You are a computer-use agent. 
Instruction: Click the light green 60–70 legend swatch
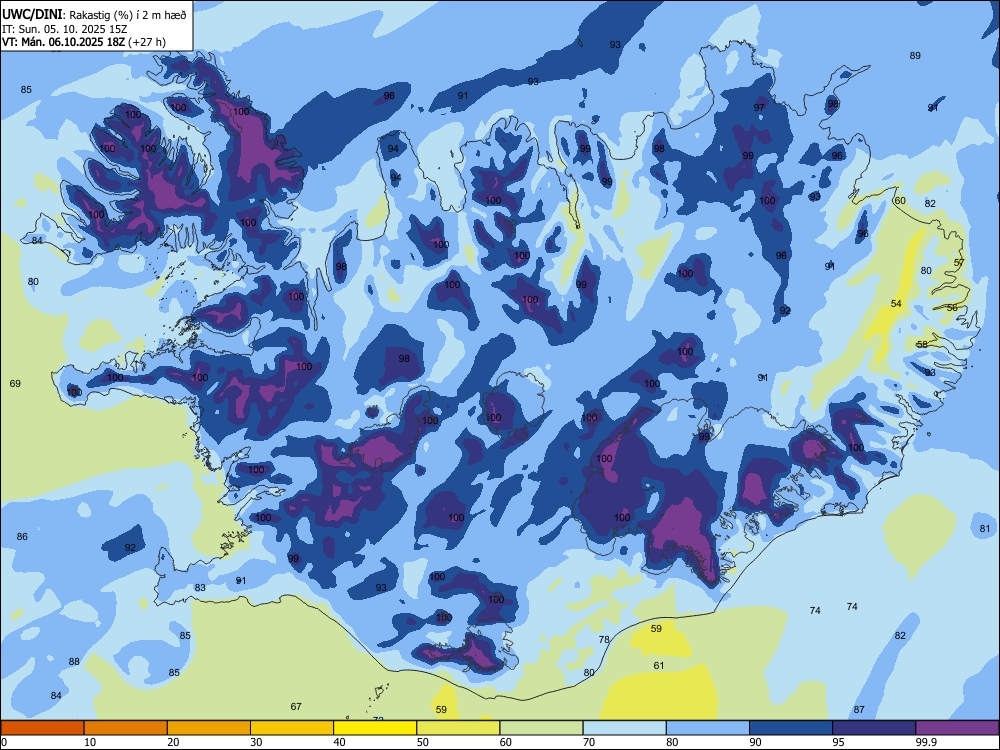(x=541, y=728)
